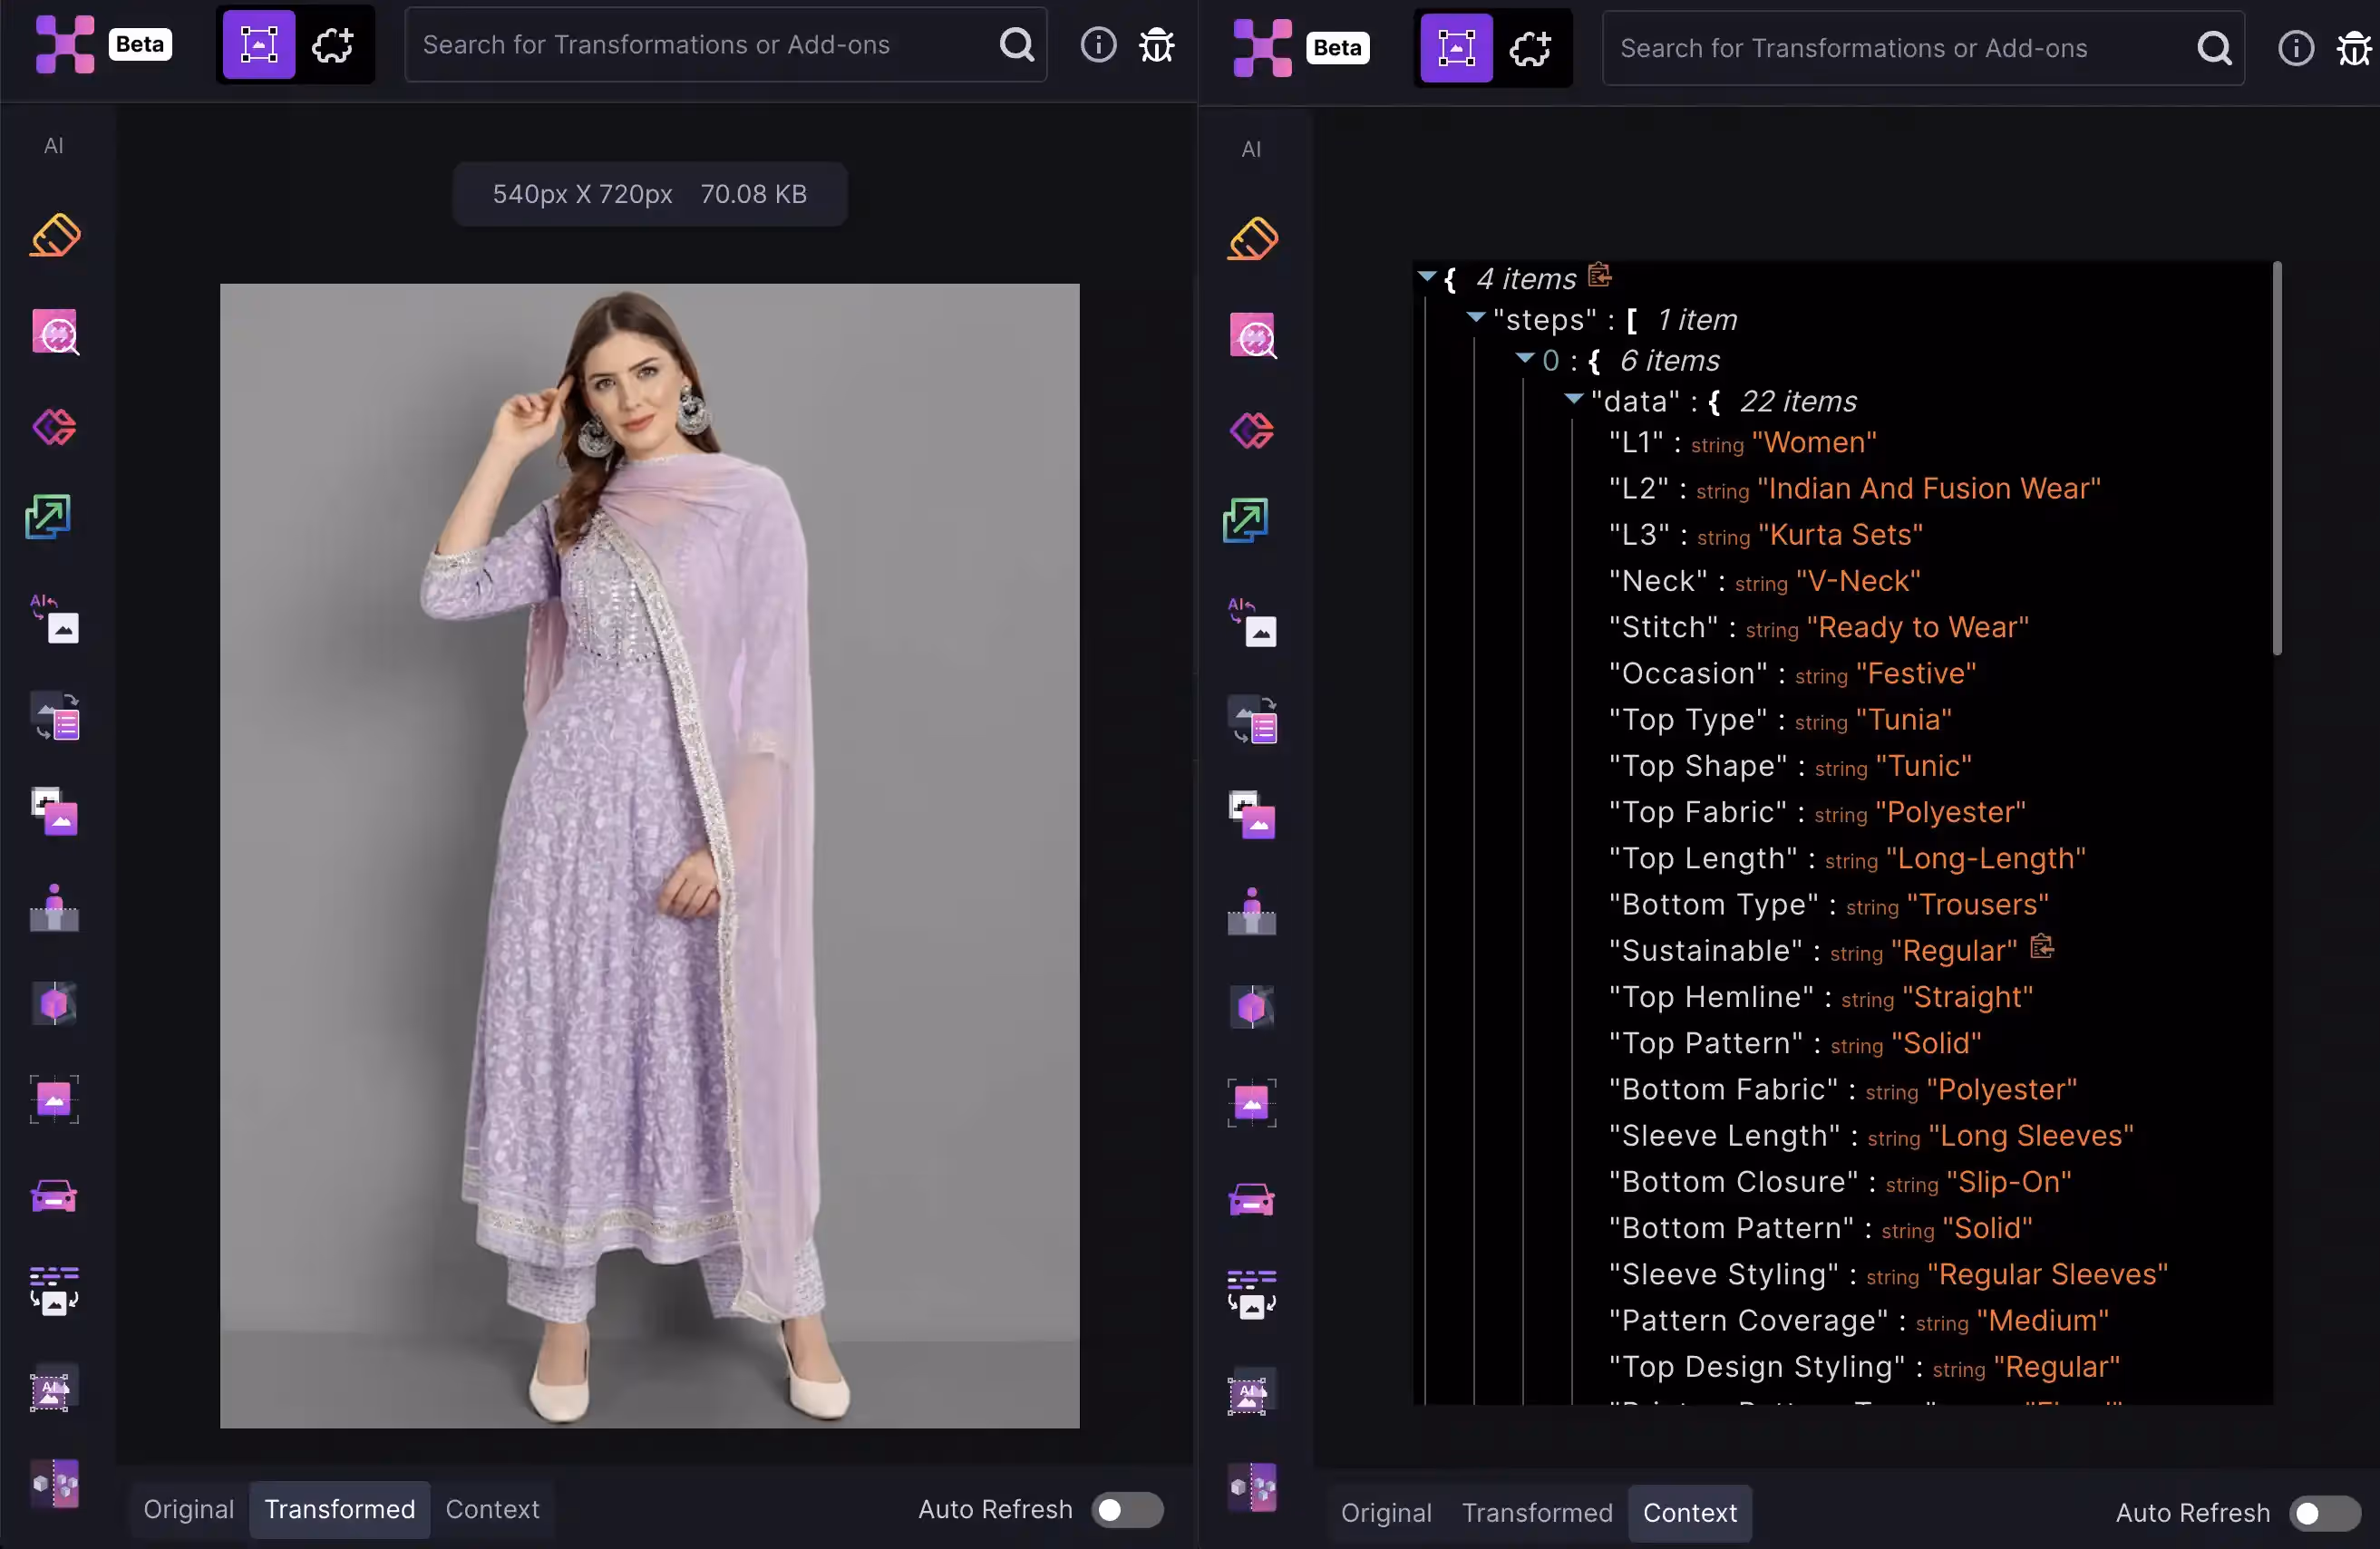Screen dimensions: 2380x1549
Task: Click the product podium icon in left panel
Action: coord(54,908)
